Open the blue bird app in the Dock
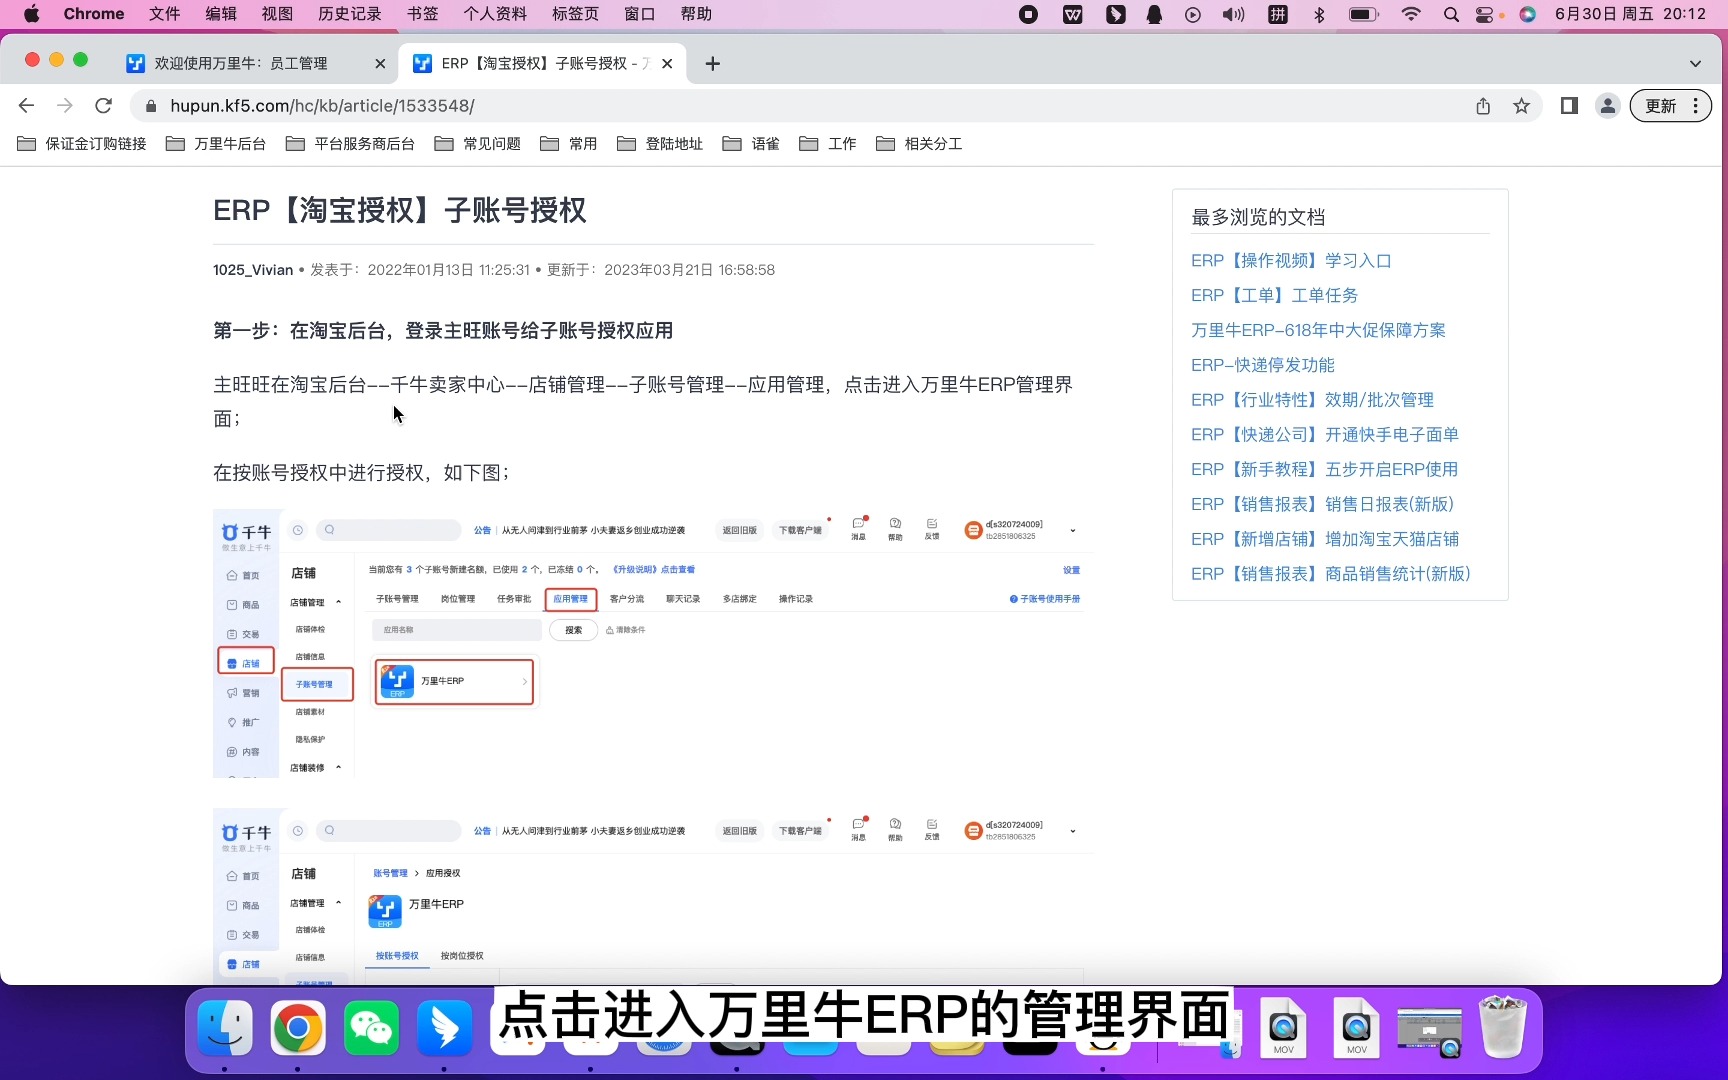Viewport: 1728px width, 1080px height. point(444,1027)
